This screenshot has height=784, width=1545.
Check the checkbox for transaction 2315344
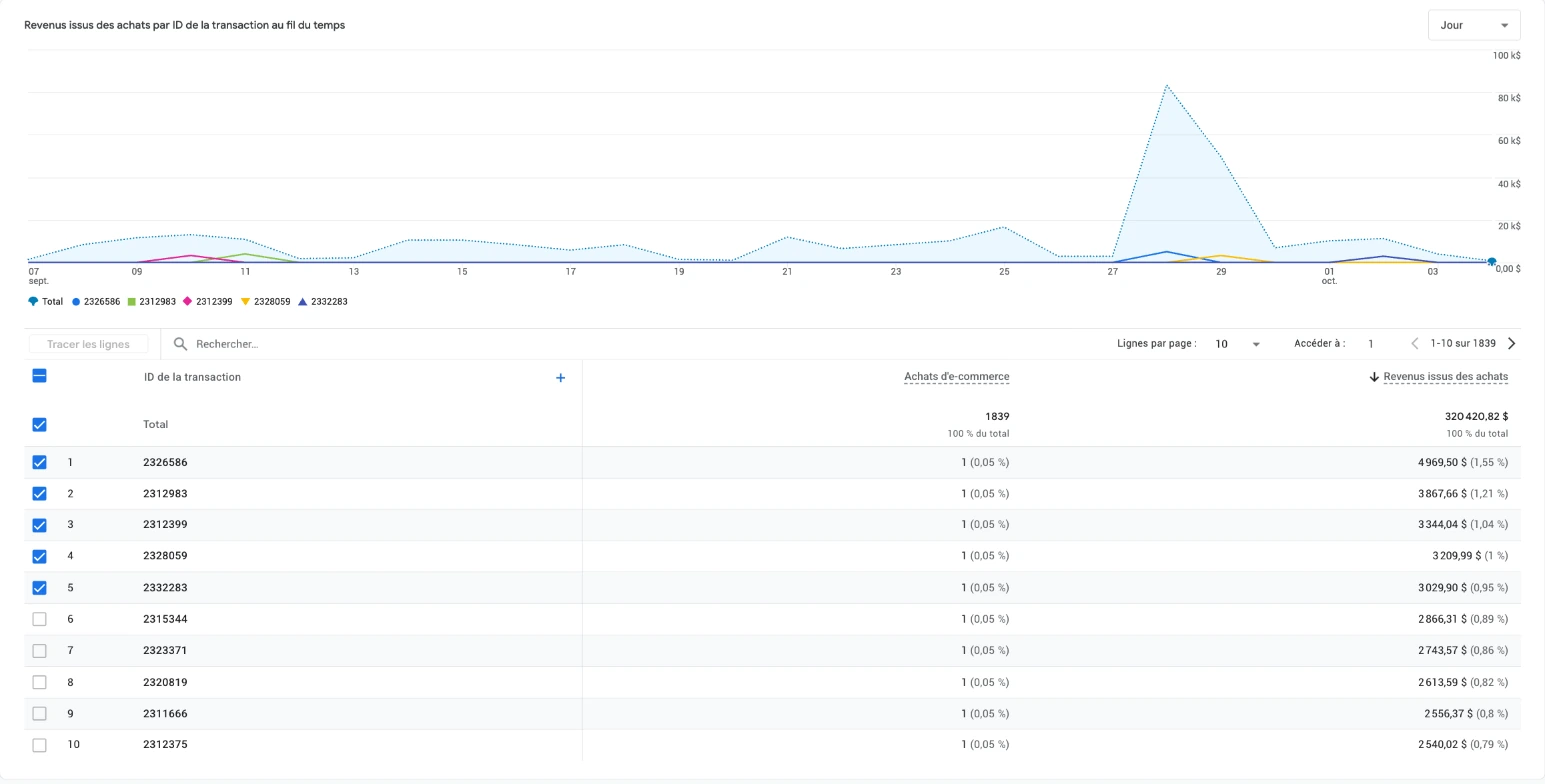pyautogui.click(x=40, y=619)
